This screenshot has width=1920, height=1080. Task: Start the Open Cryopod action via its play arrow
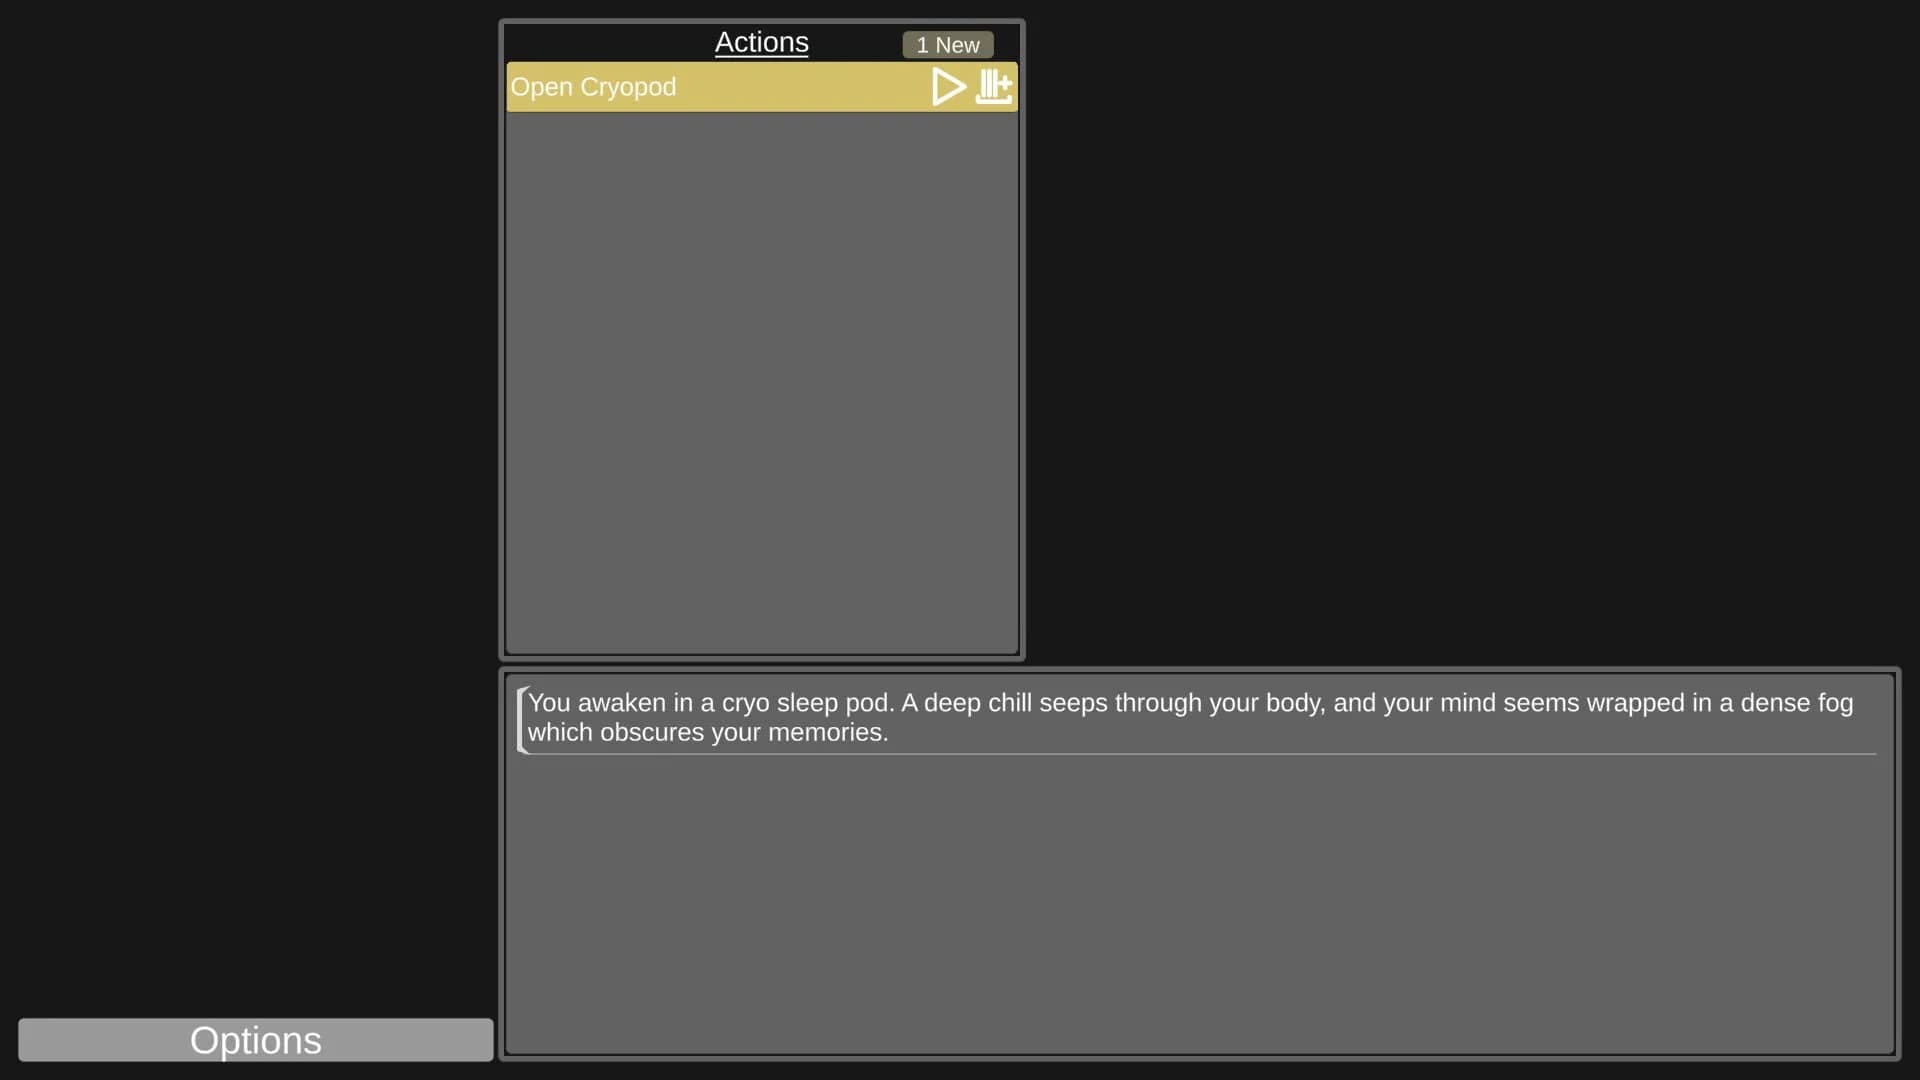tap(947, 87)
